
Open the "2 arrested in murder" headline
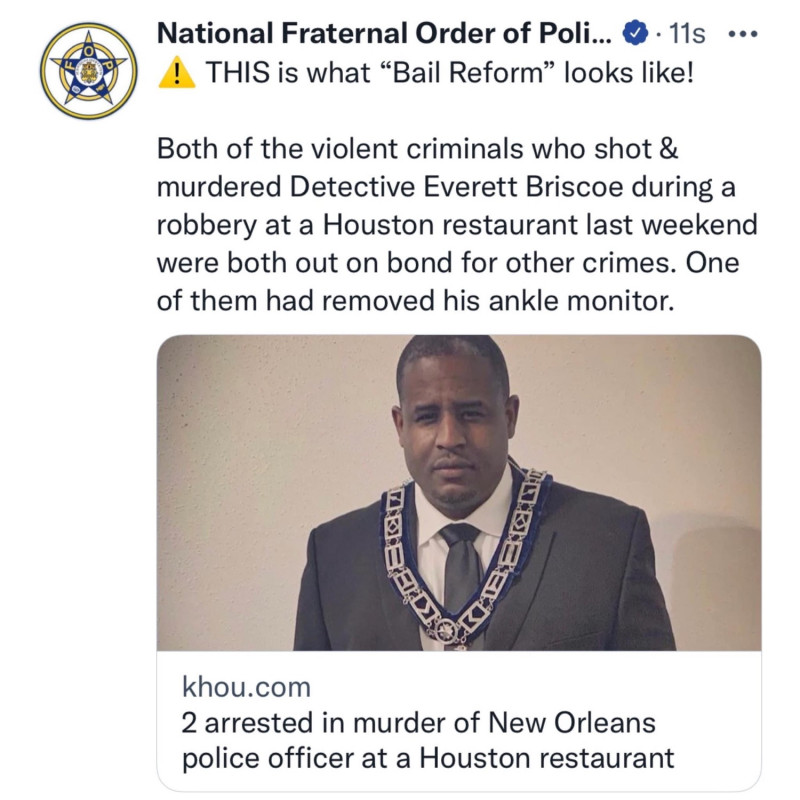pos(428,740)
